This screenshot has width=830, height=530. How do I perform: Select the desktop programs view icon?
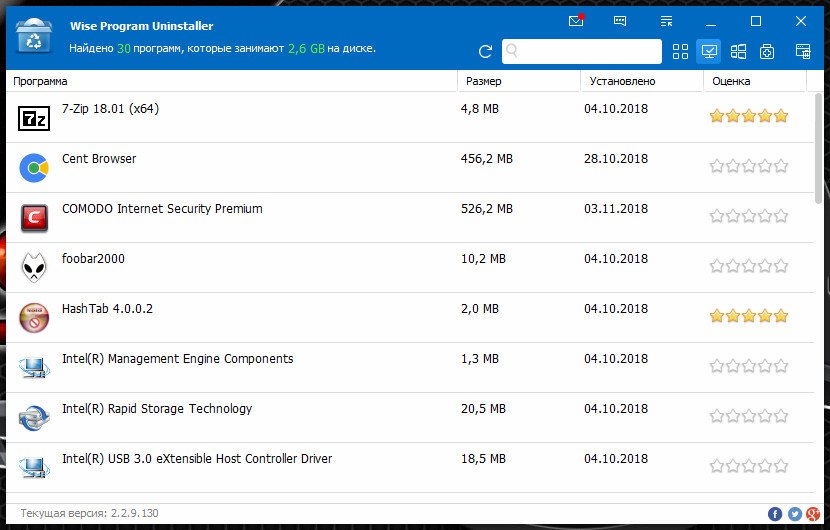pyautogui.click(x=709, y=51)
